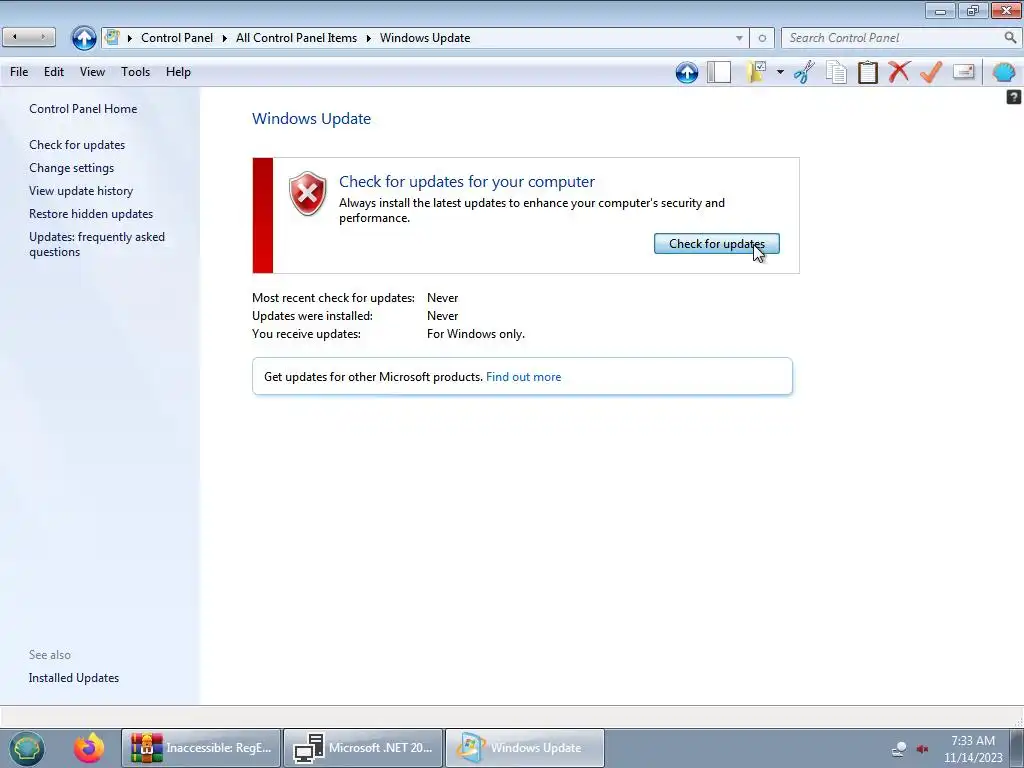
Task: Click the blue Up arrow beside the address bar
Action: pos(84,38)
